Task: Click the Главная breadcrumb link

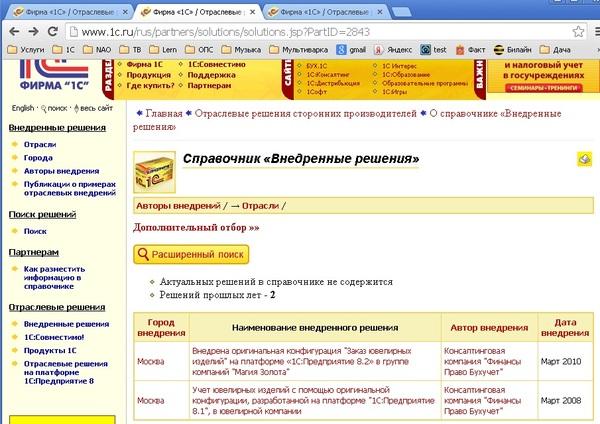Action: click(x=164, y=114)
